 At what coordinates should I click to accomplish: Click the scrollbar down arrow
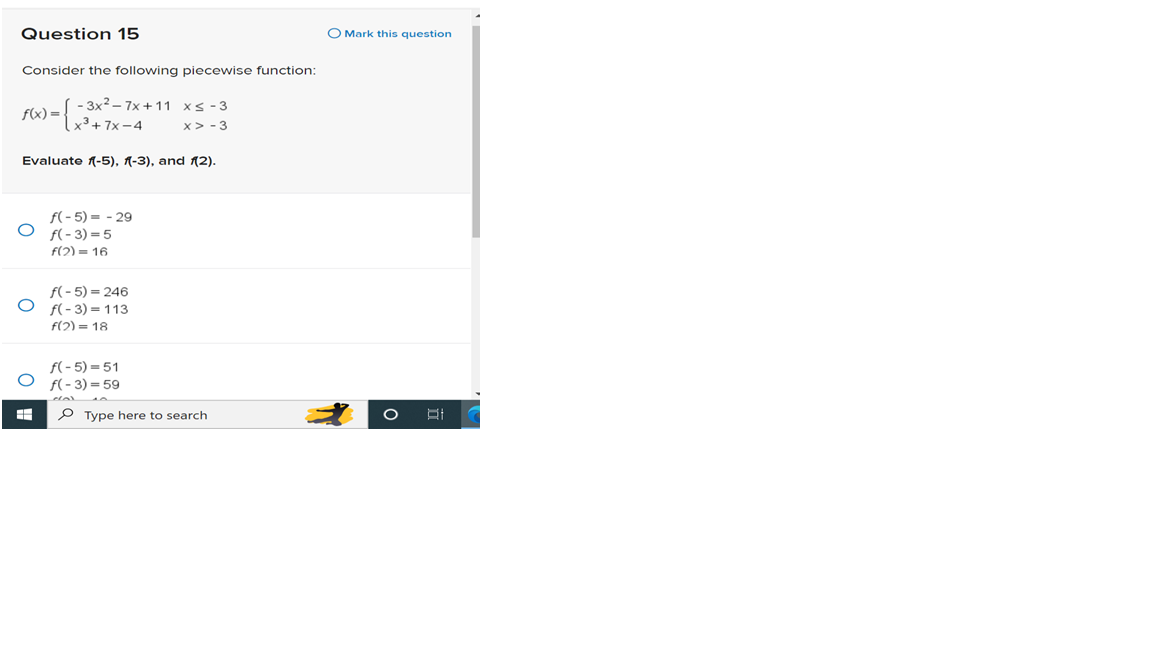476,394
